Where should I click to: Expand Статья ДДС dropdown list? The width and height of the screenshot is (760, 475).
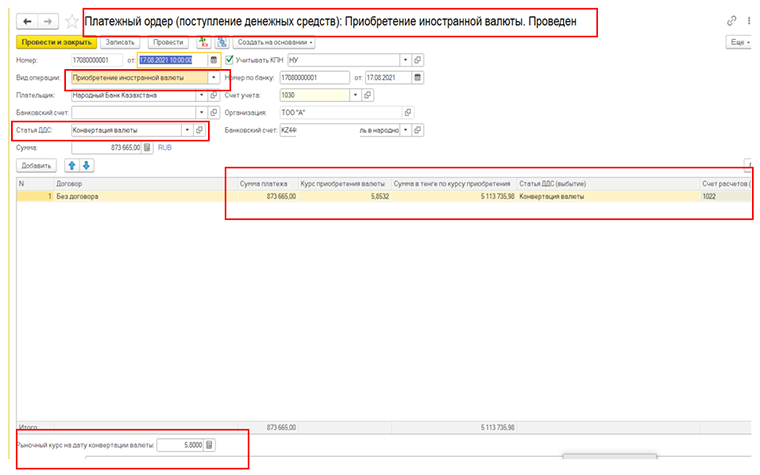186,130
